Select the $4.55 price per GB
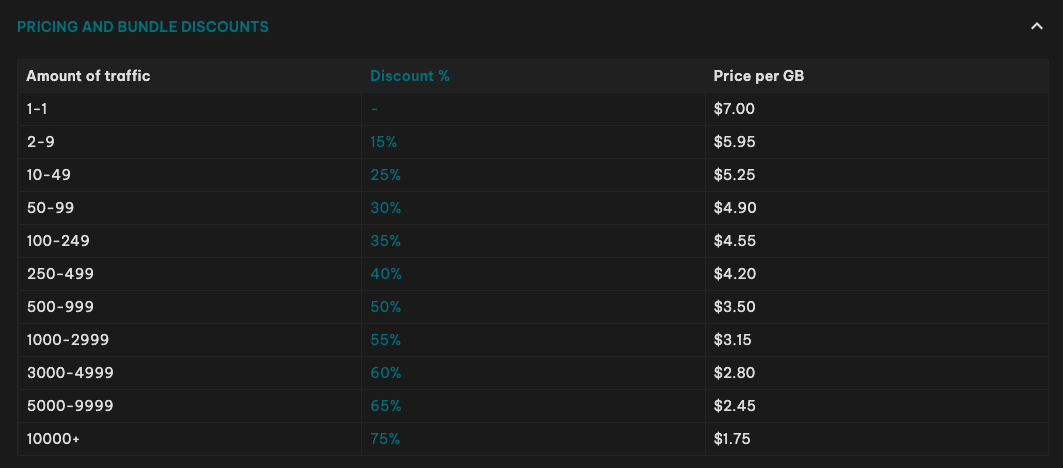This screenshot has width=1063, height=468. pos(734,241)
